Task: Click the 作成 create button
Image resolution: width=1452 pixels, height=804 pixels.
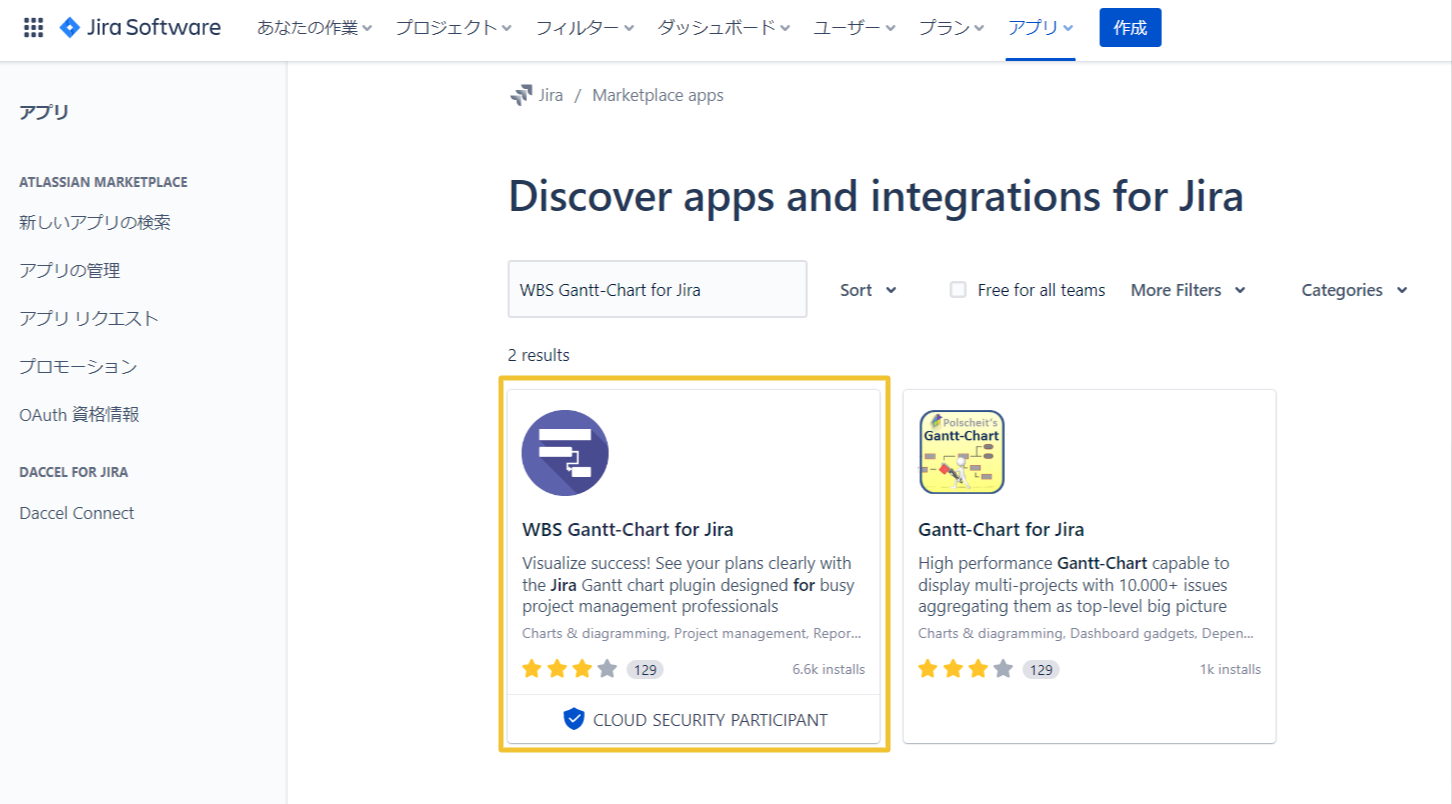Action: (x=1130, y=28)
